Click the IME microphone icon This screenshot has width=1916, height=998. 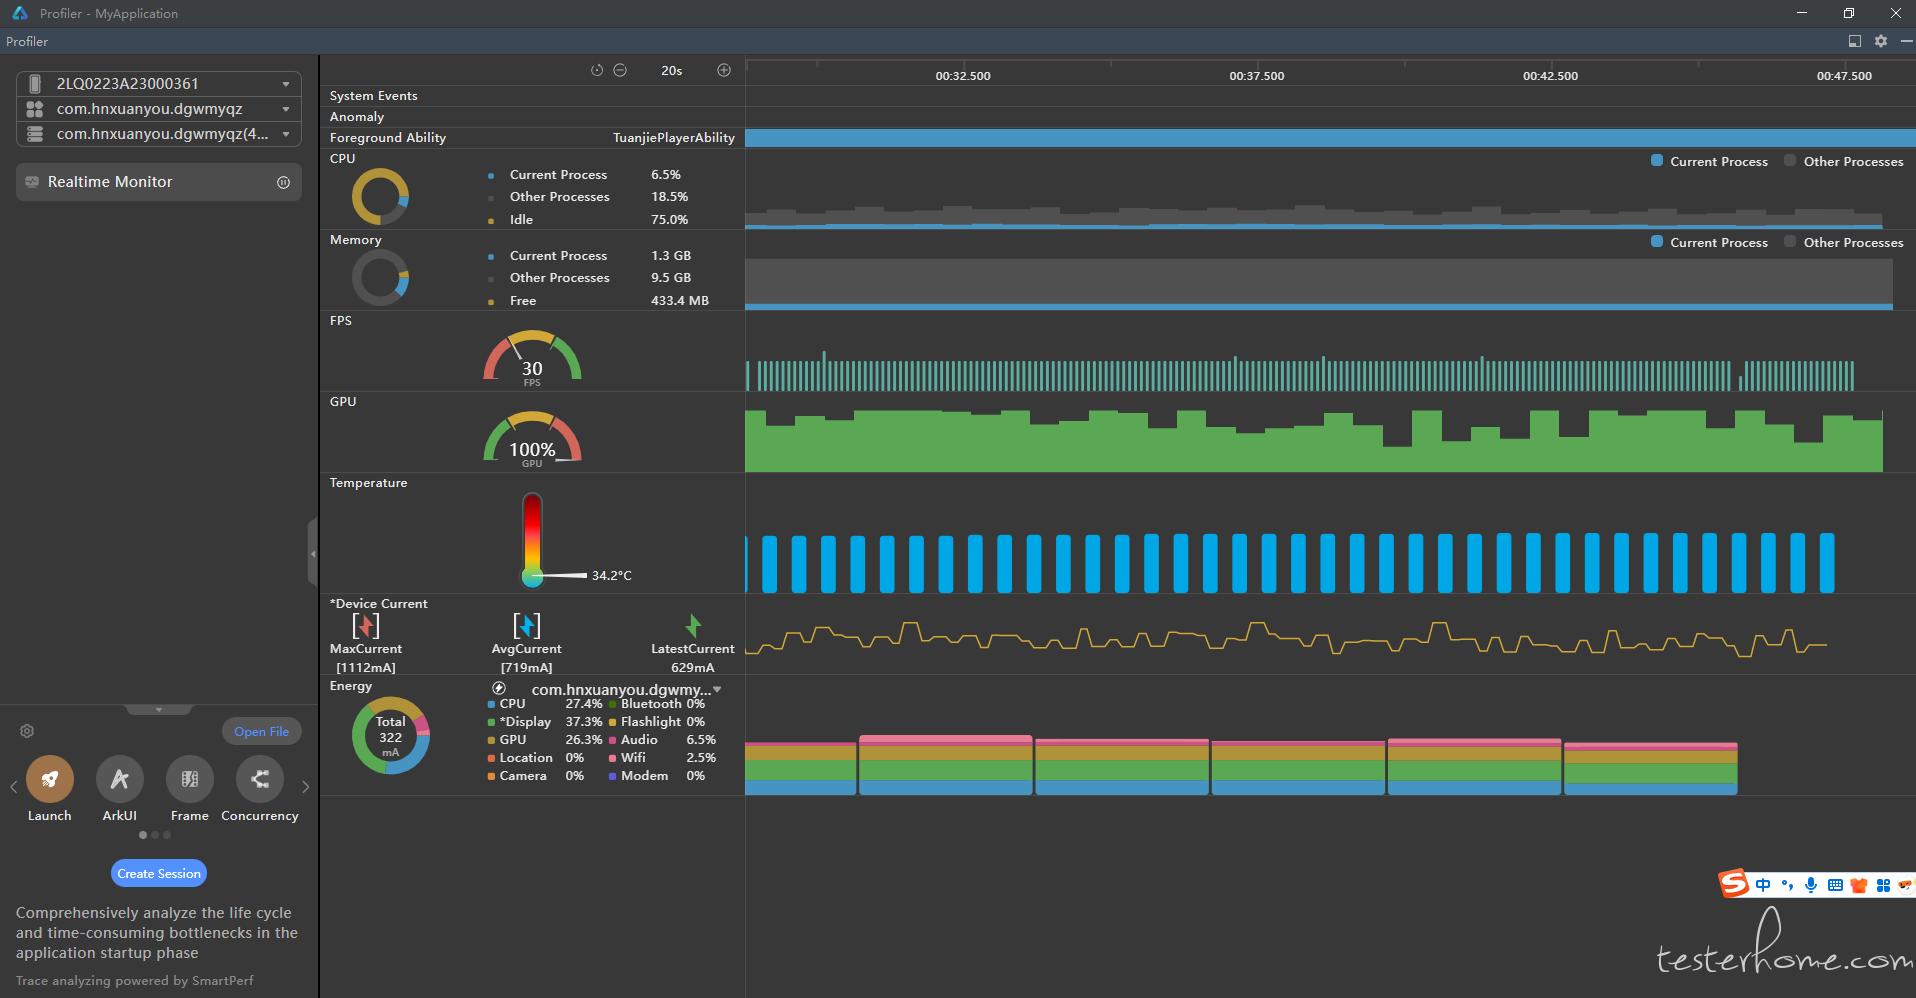point(1811,885)
